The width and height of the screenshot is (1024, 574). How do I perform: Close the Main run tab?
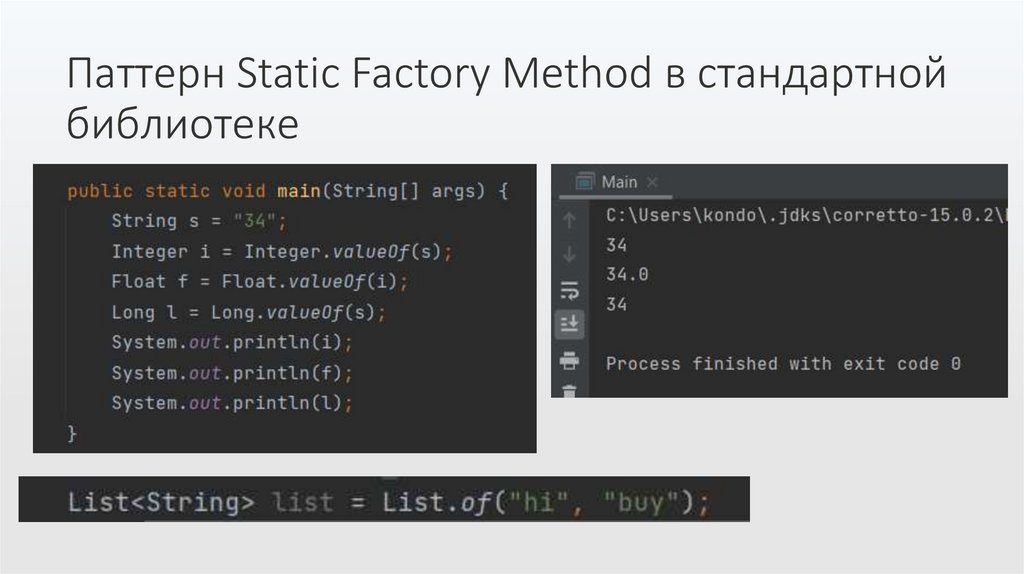point(652,182)
